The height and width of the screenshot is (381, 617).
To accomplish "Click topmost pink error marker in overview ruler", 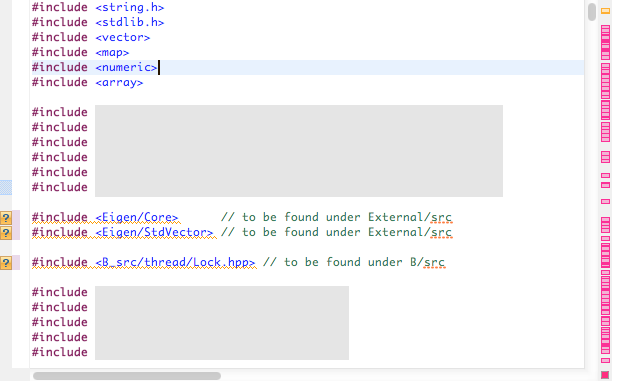I will [605, 28].
